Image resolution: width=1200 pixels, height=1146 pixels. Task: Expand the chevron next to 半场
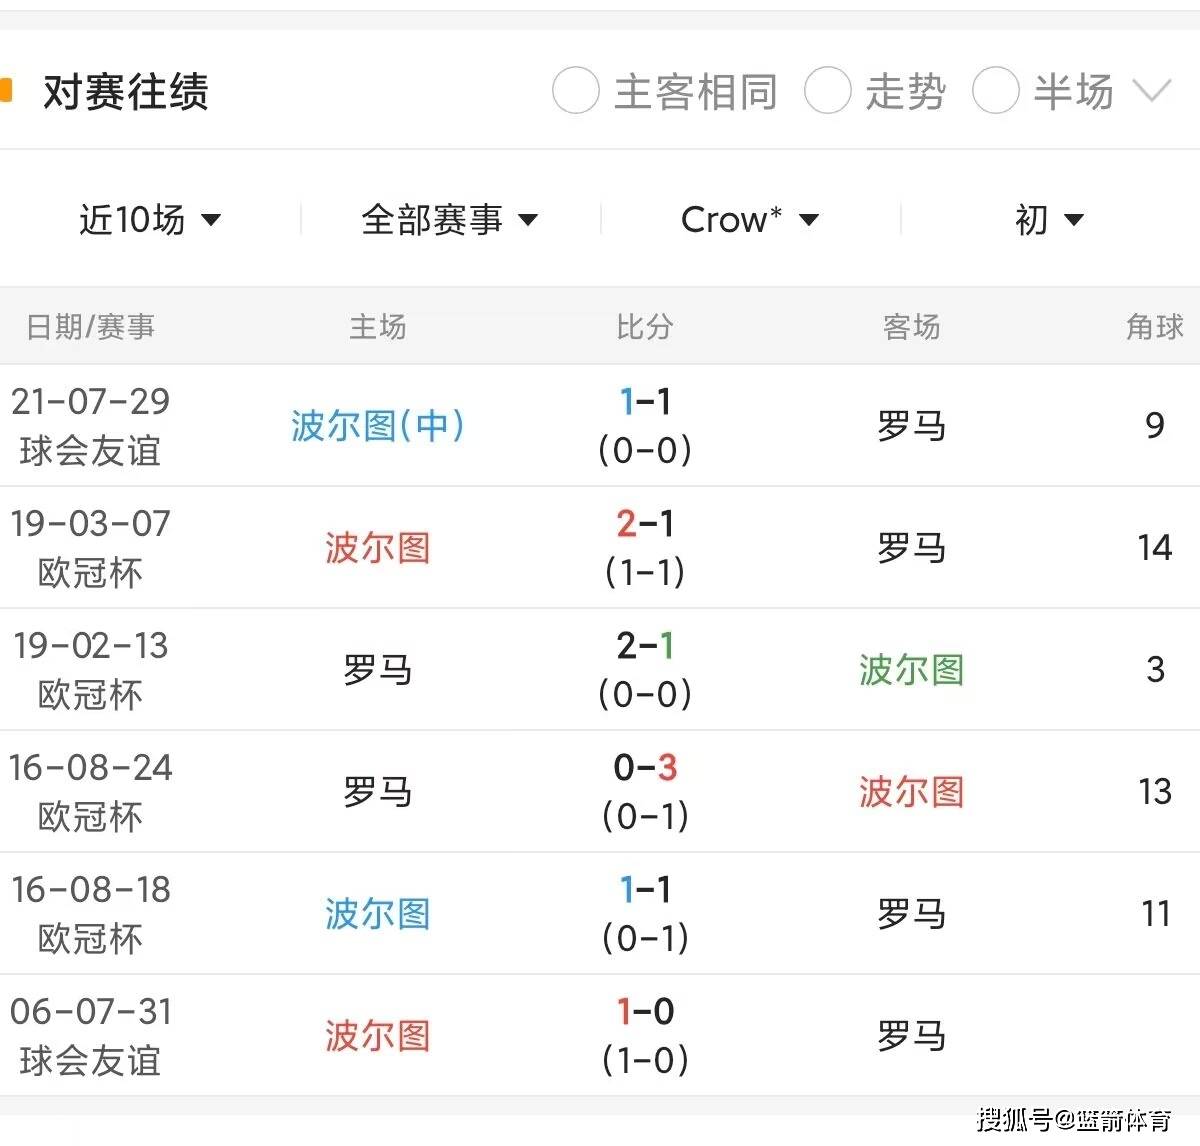[1153, 91]
